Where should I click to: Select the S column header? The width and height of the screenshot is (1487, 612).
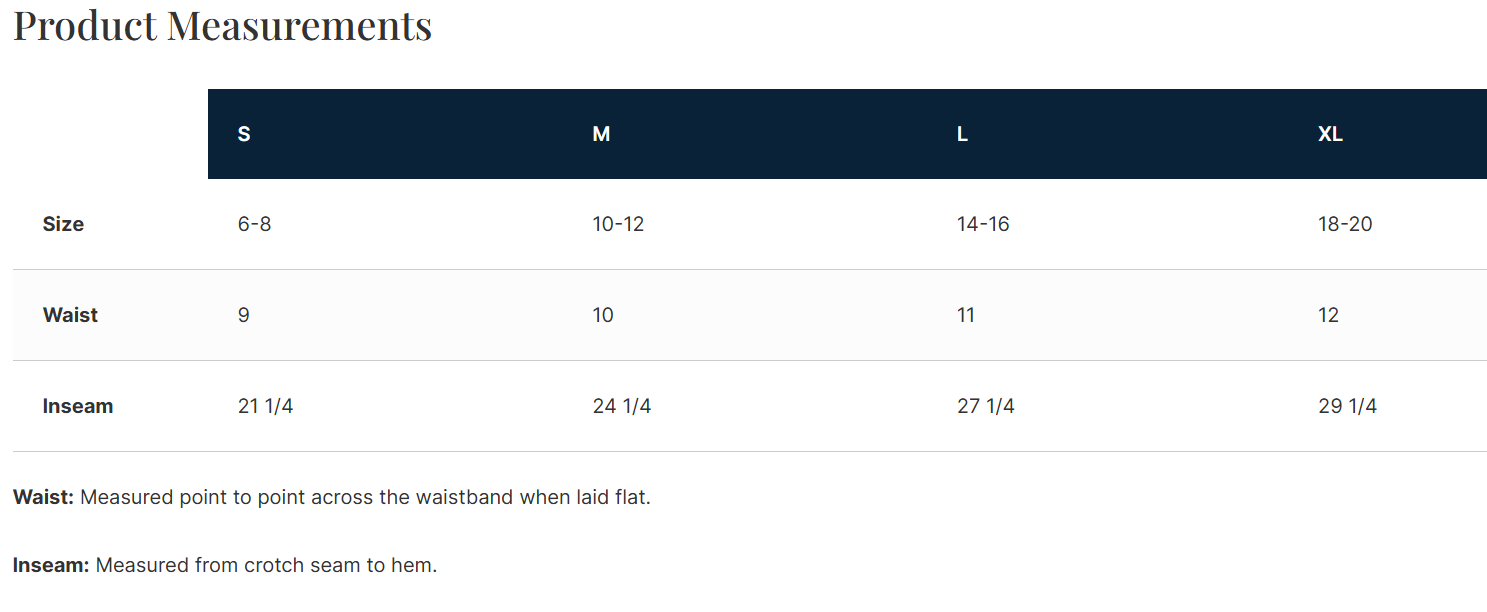pos(244,134)
